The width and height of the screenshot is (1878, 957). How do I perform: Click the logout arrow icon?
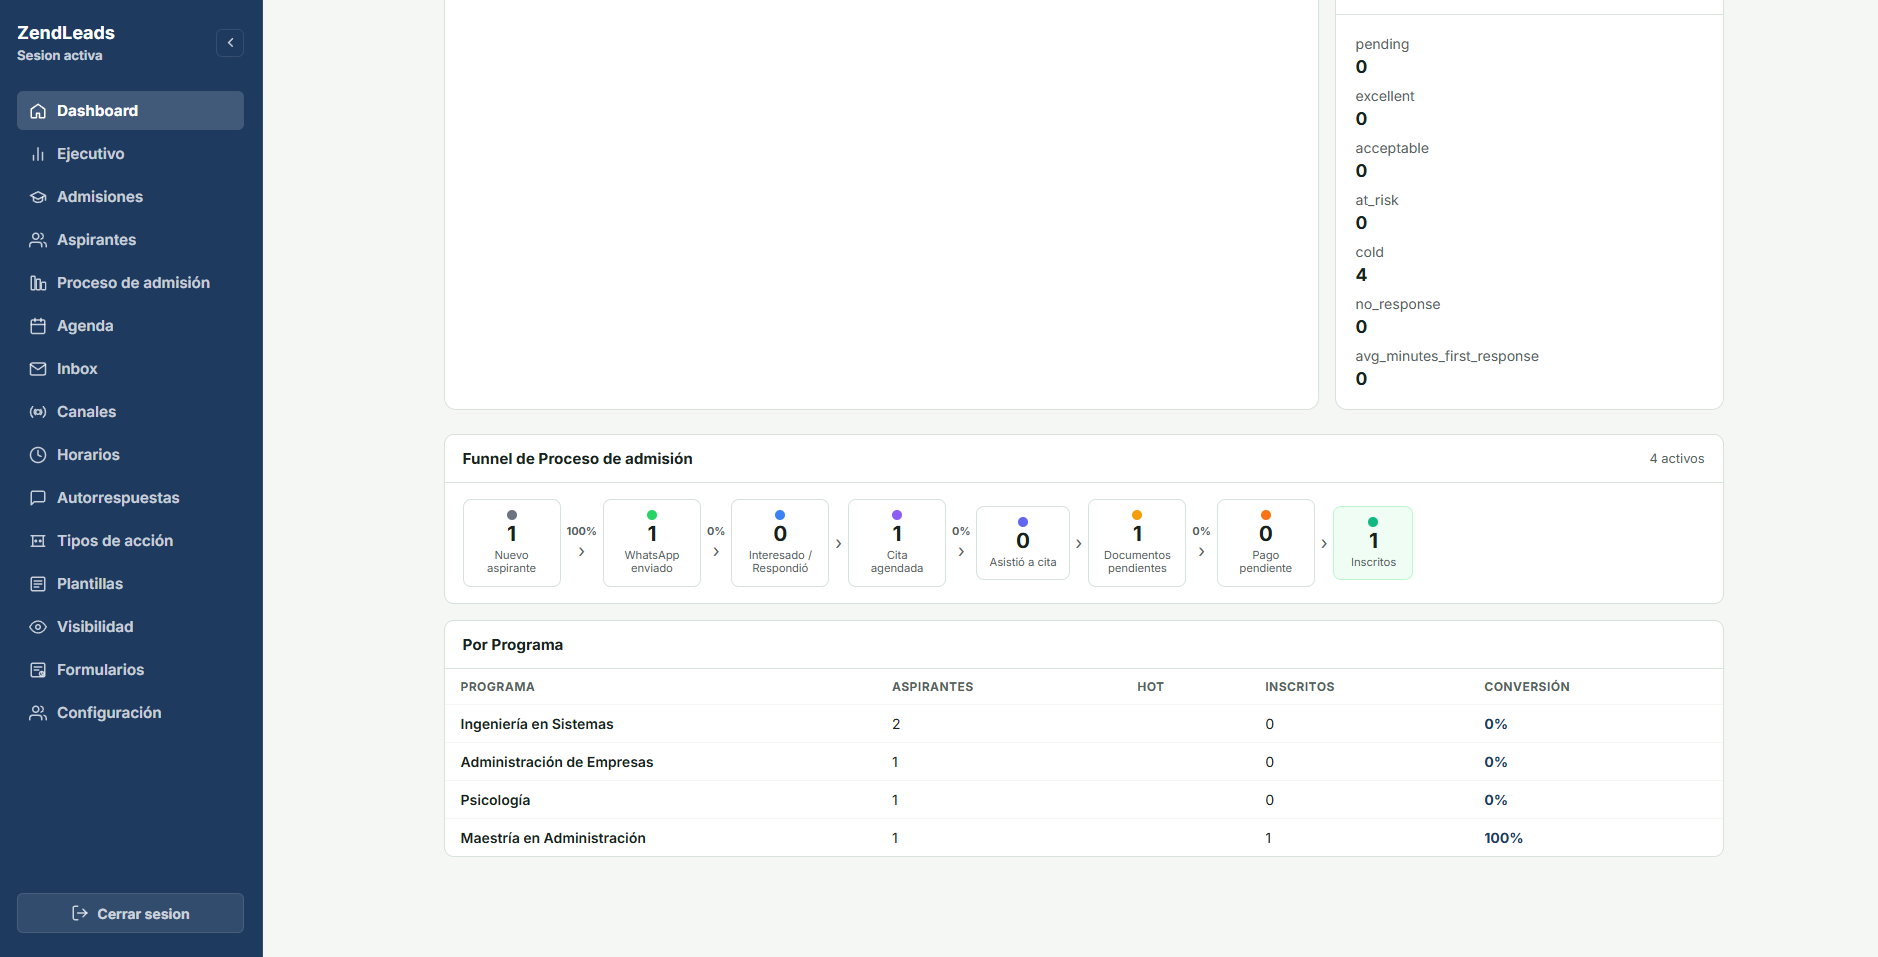click(80, 913)
